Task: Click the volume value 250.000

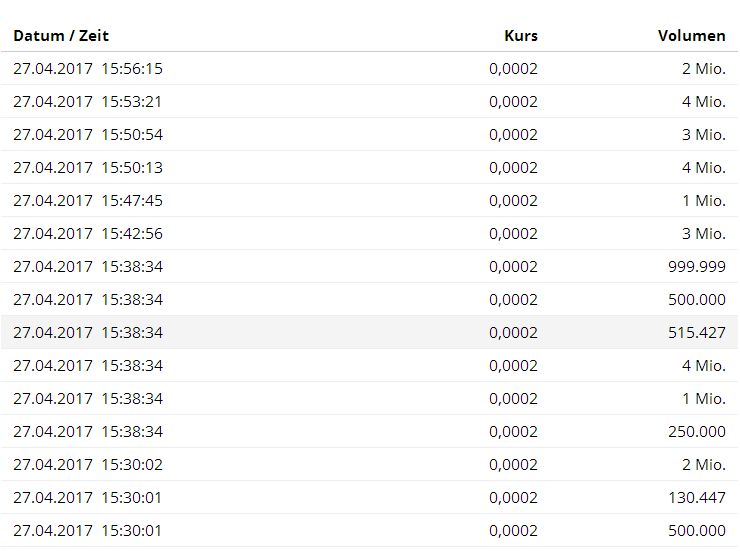Action: 696,432
